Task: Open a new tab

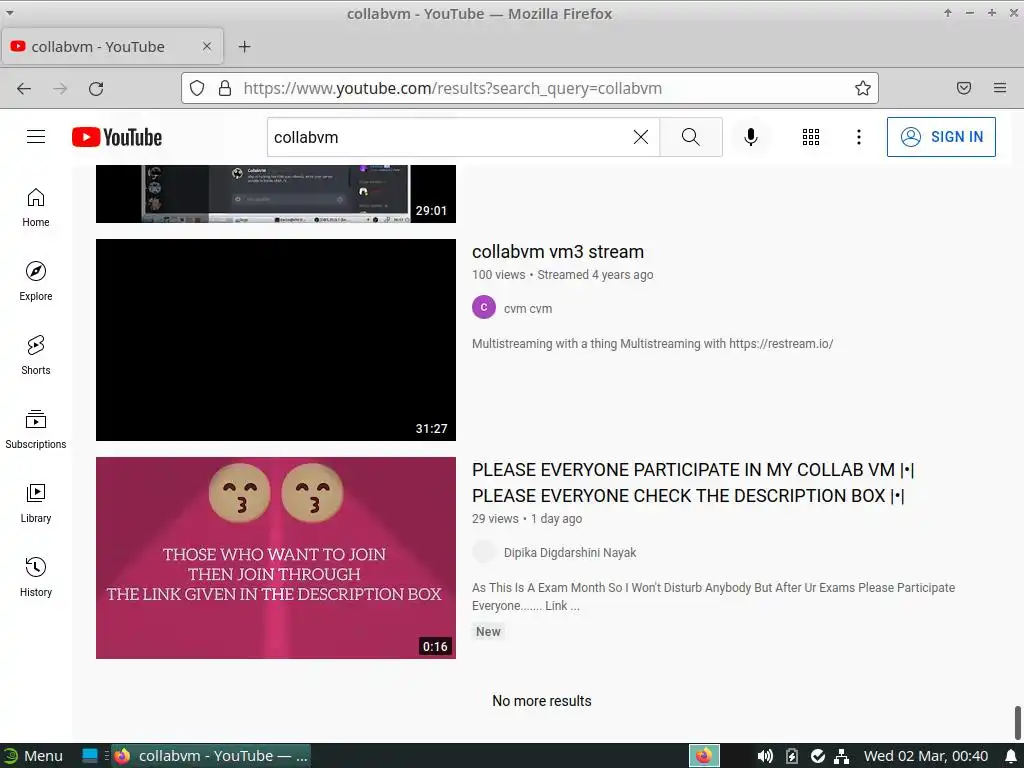Action: (x=244, y=46)
